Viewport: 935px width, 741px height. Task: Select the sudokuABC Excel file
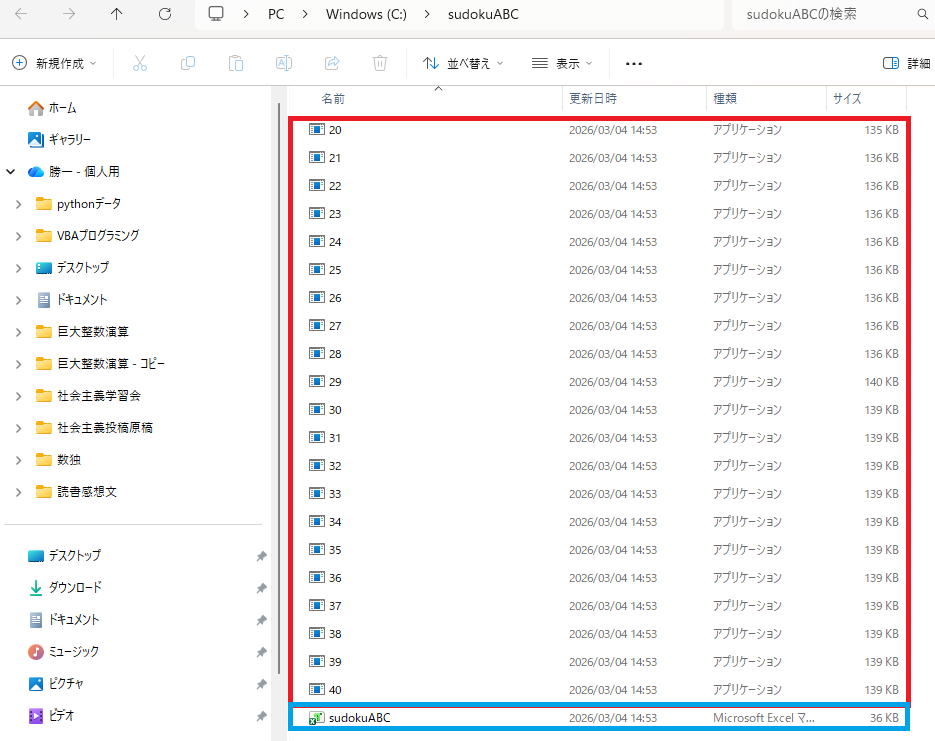[x=359, y=718]
